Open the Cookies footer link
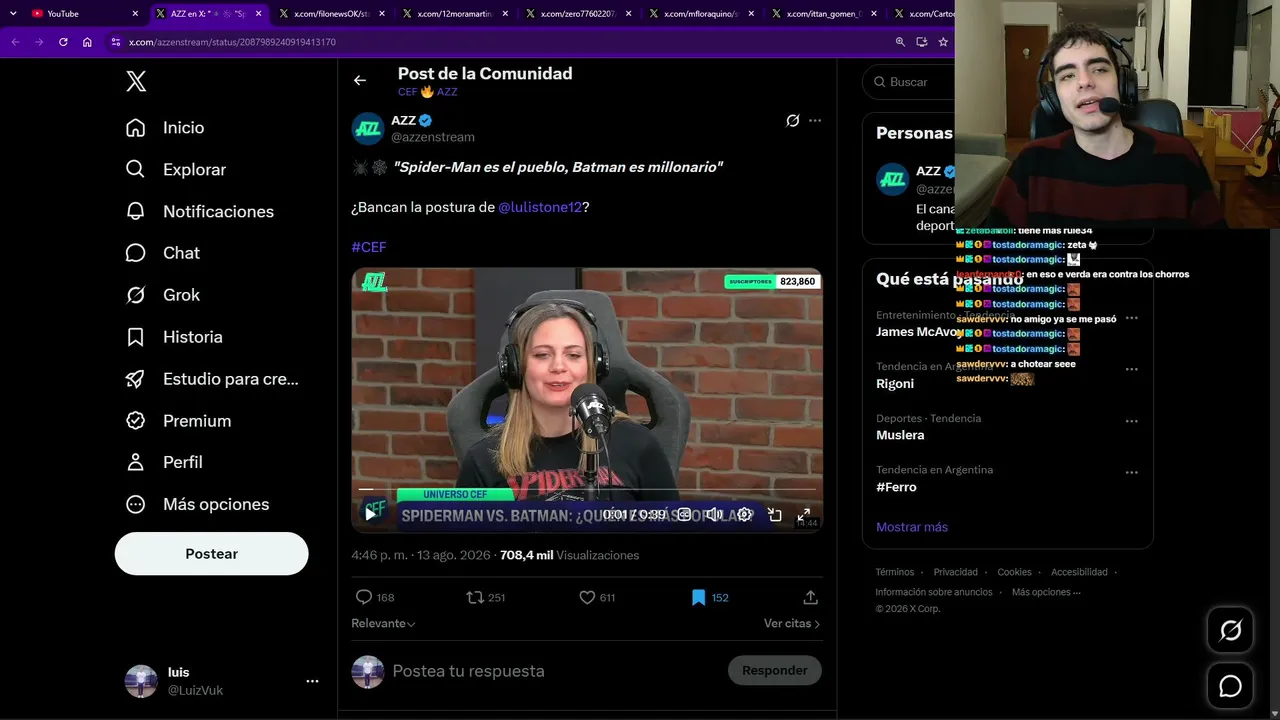Viewport: 1280px width, 720px height. pyautogui.click(x=1014, y=572)
